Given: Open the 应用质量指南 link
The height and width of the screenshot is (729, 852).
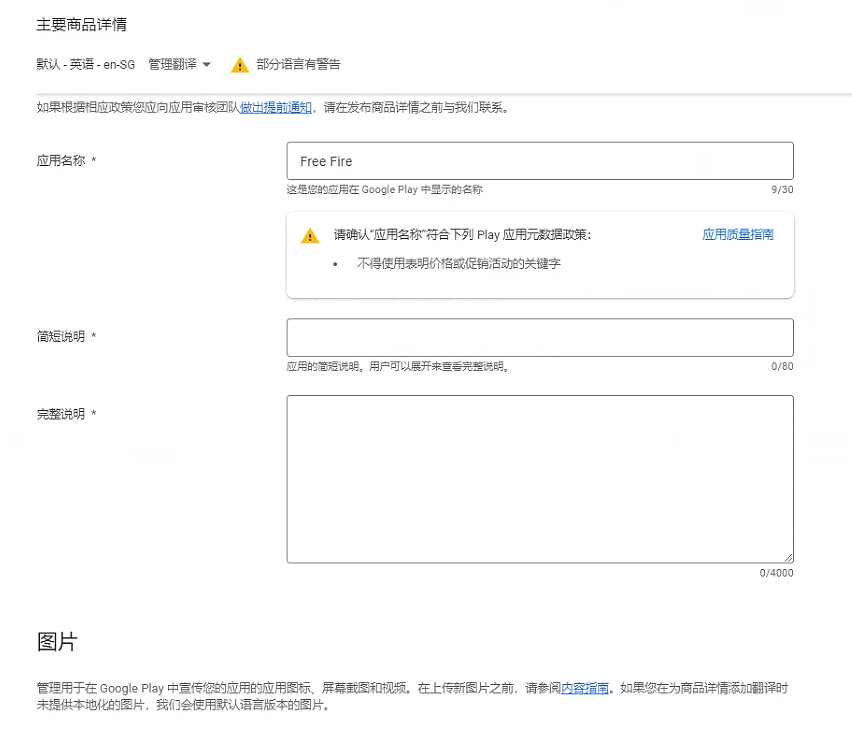Looking at the screenshot, I should point(738,235).
